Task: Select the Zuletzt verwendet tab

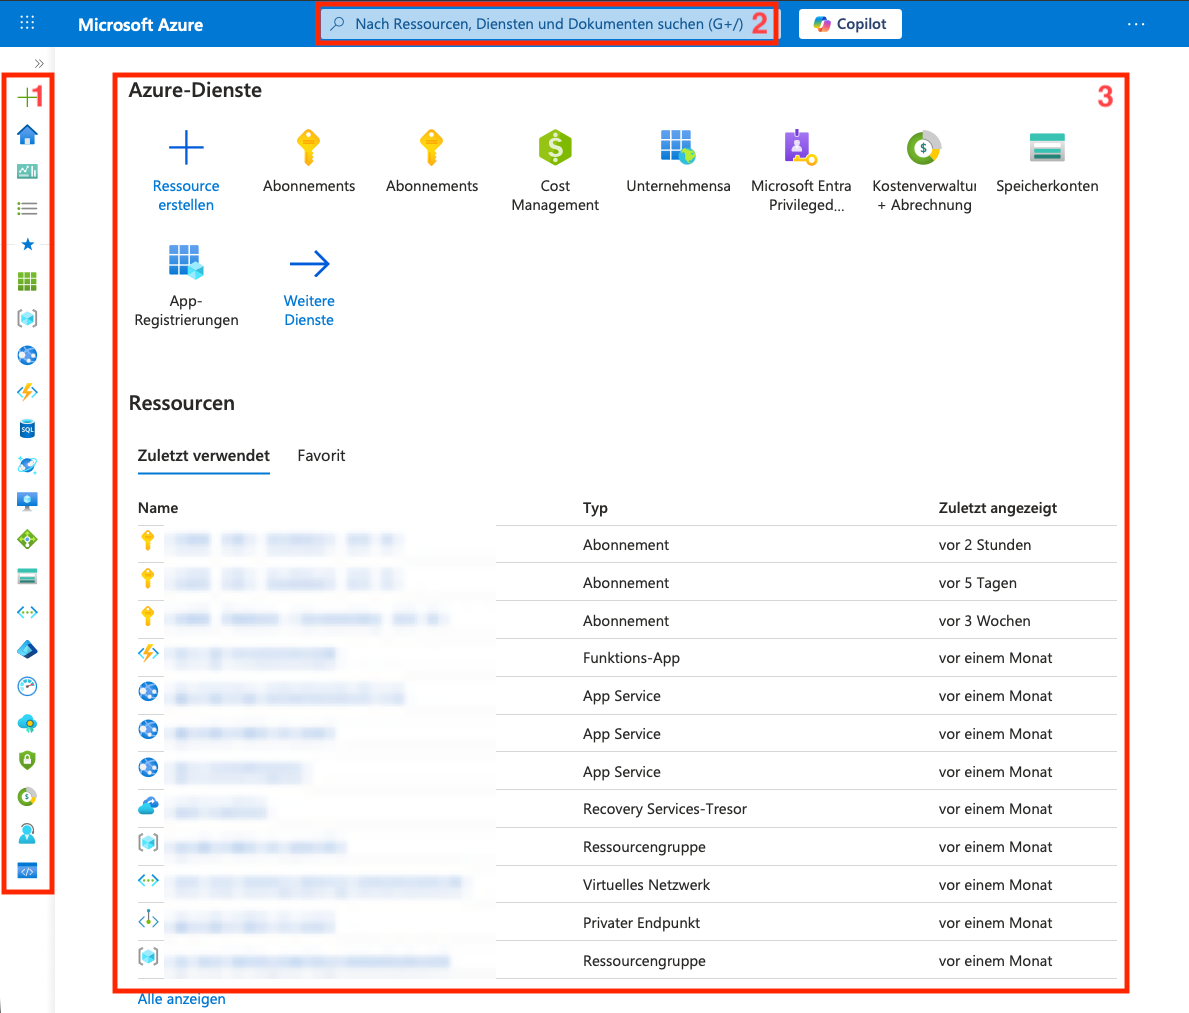Action: click(204, 456)
